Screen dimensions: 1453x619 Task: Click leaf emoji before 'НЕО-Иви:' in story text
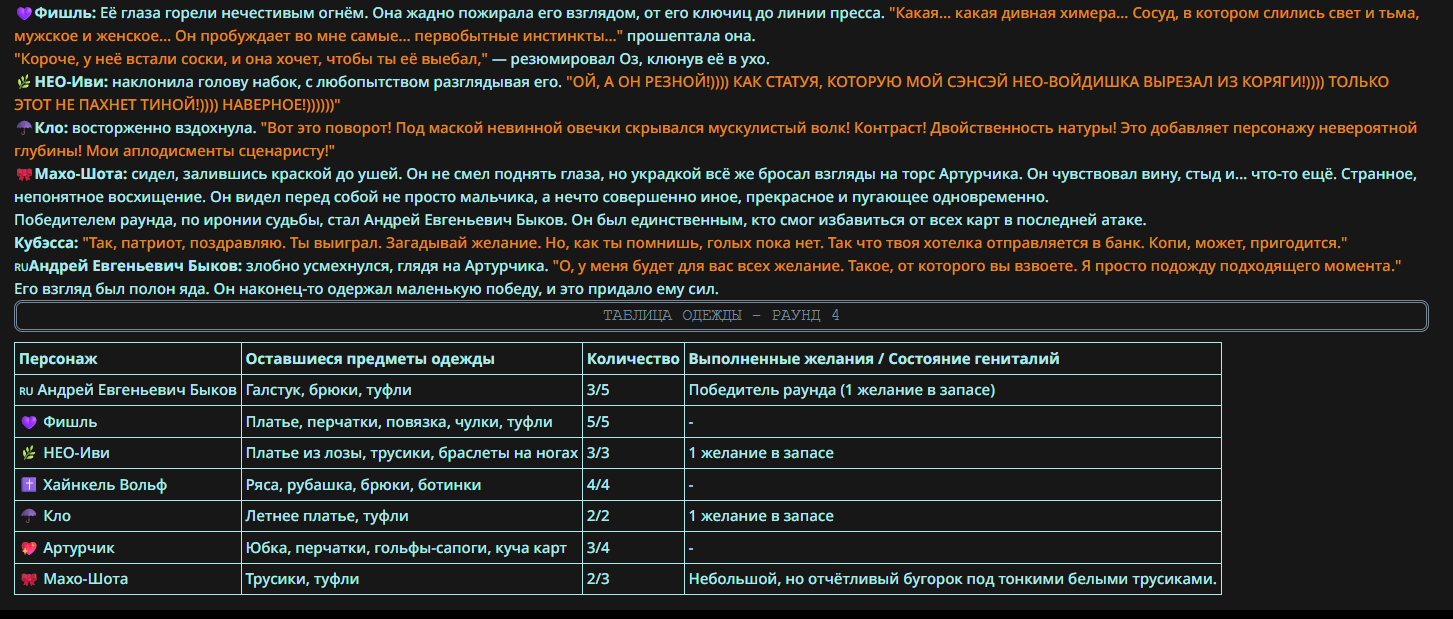(x=22, y=82)
